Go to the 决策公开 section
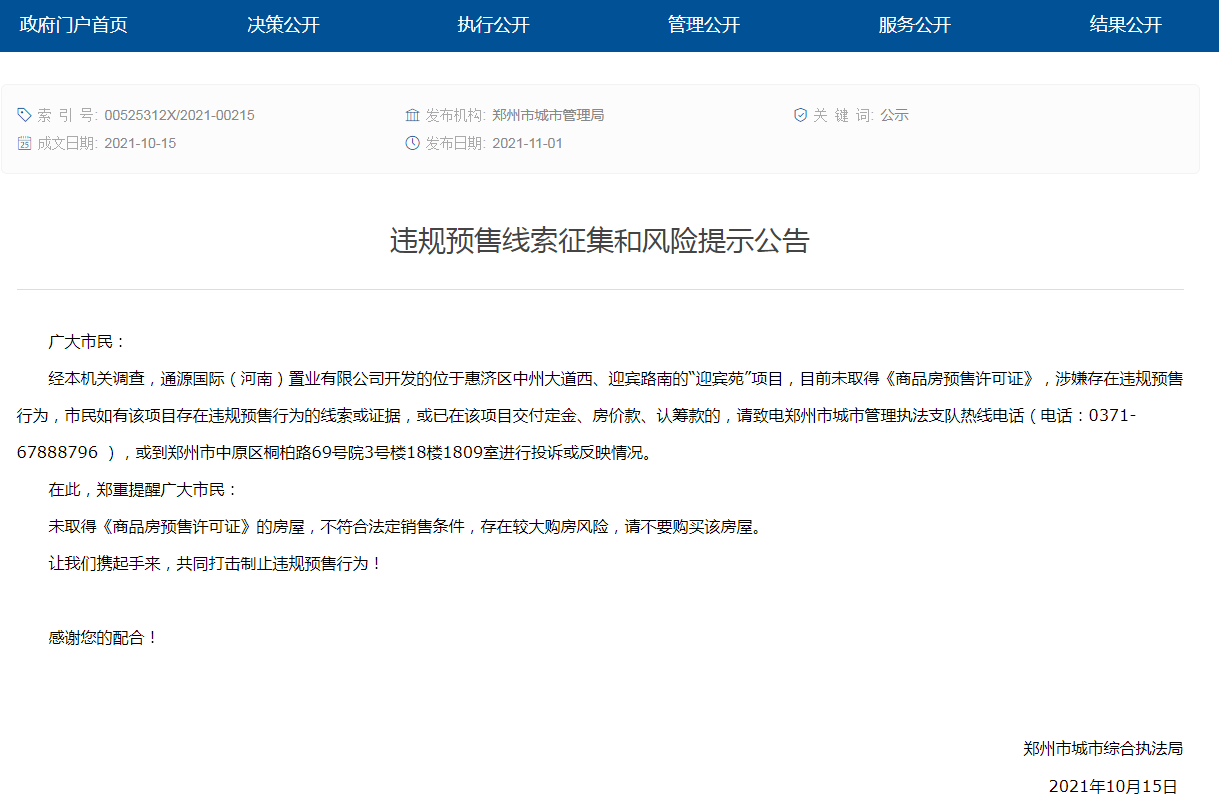 pos(283,25)
